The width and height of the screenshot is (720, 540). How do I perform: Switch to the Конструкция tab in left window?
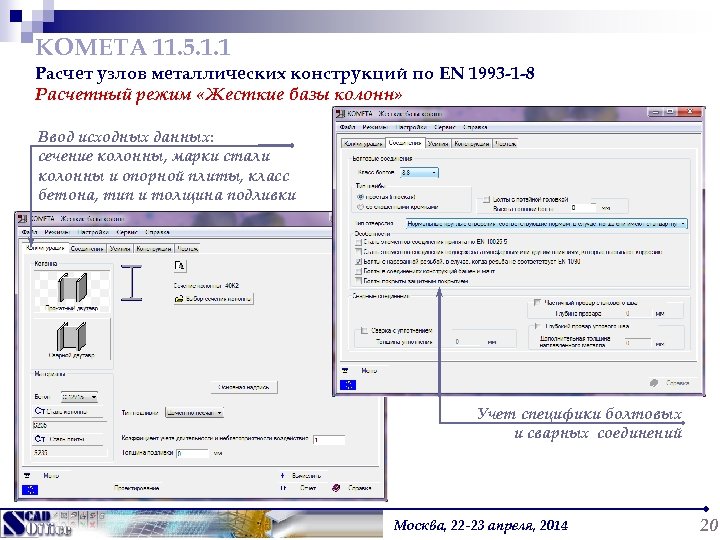154,249
